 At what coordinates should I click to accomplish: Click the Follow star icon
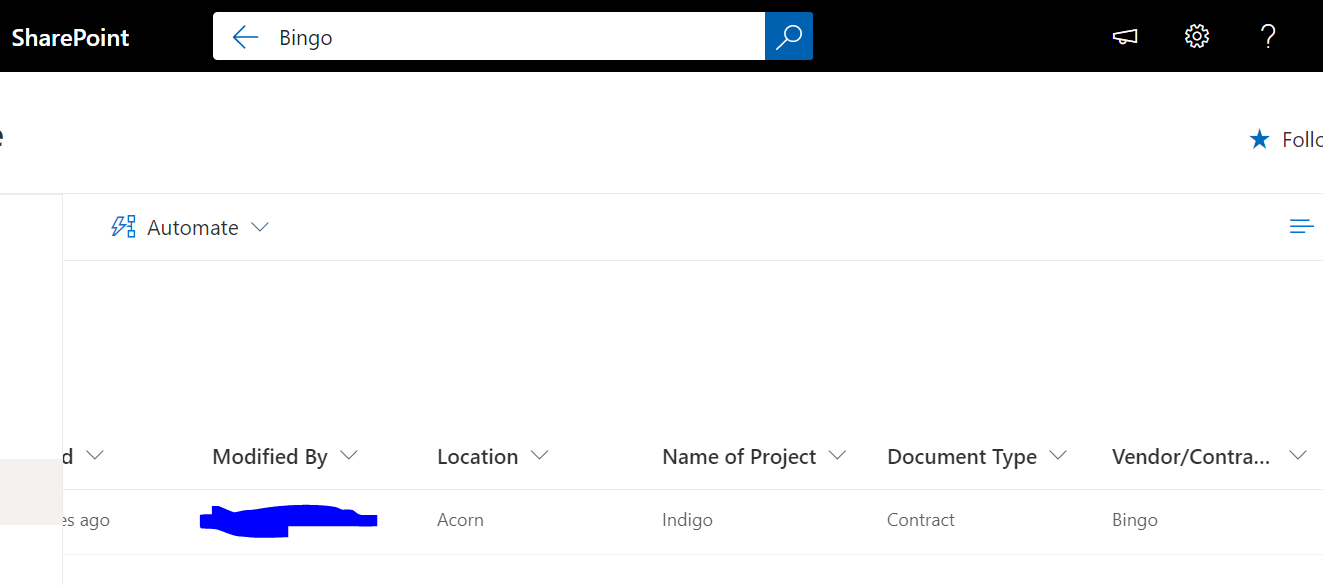[1259, 139]
